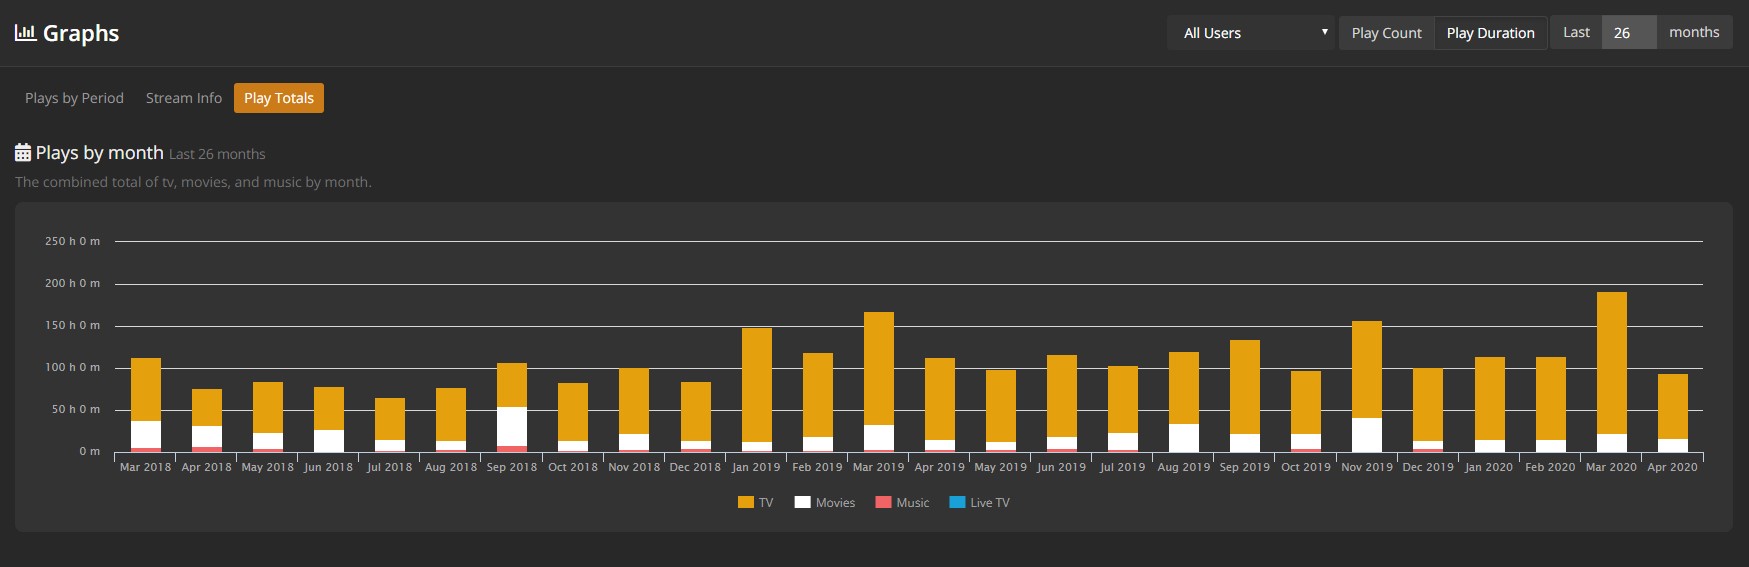Click the Nov 2019 white Movies segment

click(1367, 434)
